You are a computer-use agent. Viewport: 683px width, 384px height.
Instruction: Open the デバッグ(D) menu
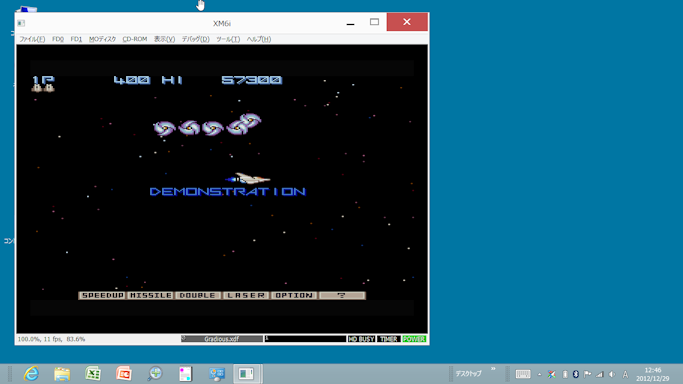pyautogui.click(x=196, y=39)
